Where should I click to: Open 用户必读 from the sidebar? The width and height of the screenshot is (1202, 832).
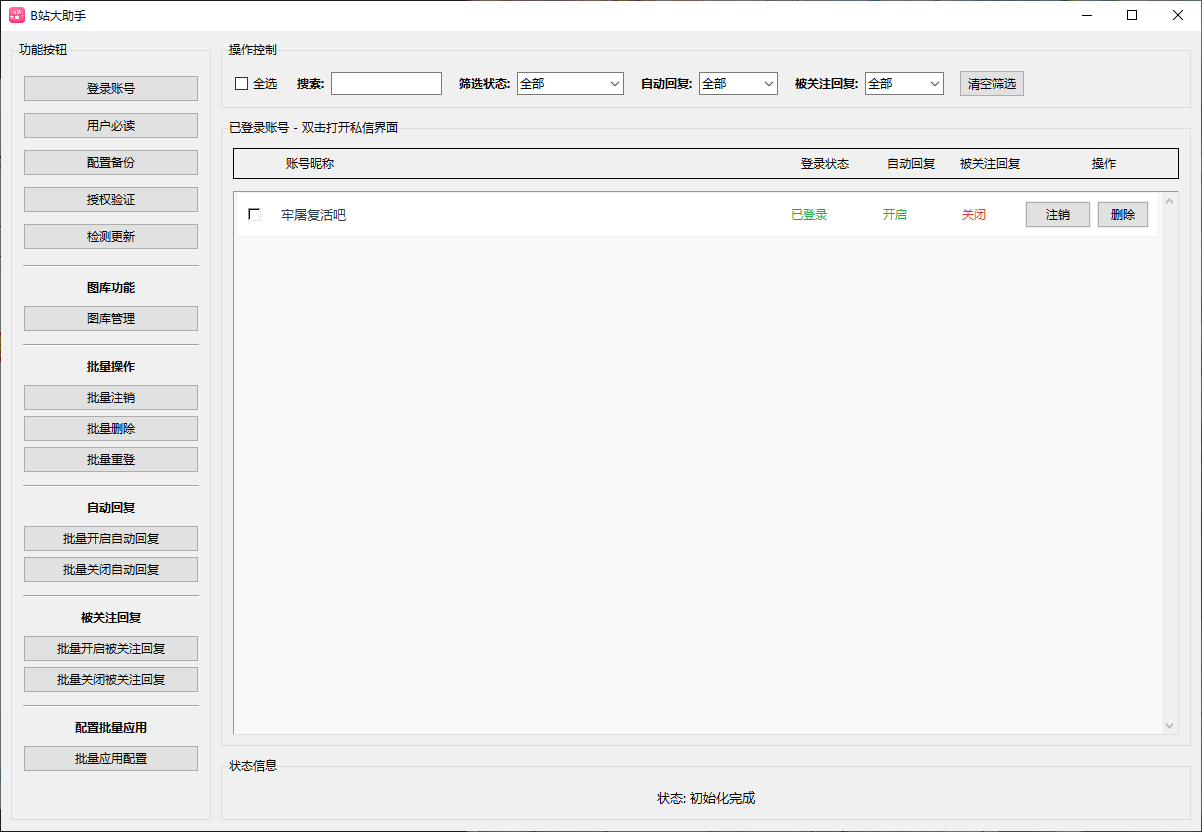pyautogui.click(x=111, y=125)
